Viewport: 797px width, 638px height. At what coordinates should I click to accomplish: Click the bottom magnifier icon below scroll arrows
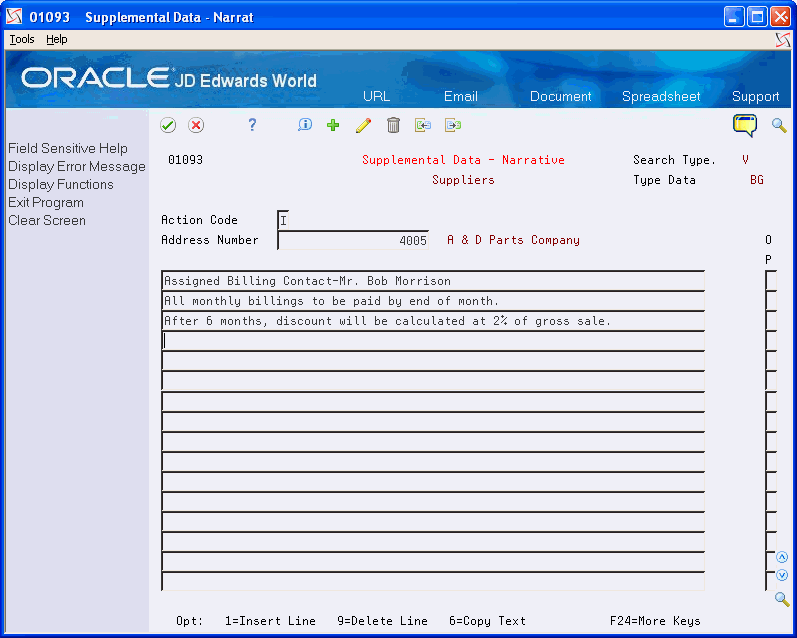782,599
